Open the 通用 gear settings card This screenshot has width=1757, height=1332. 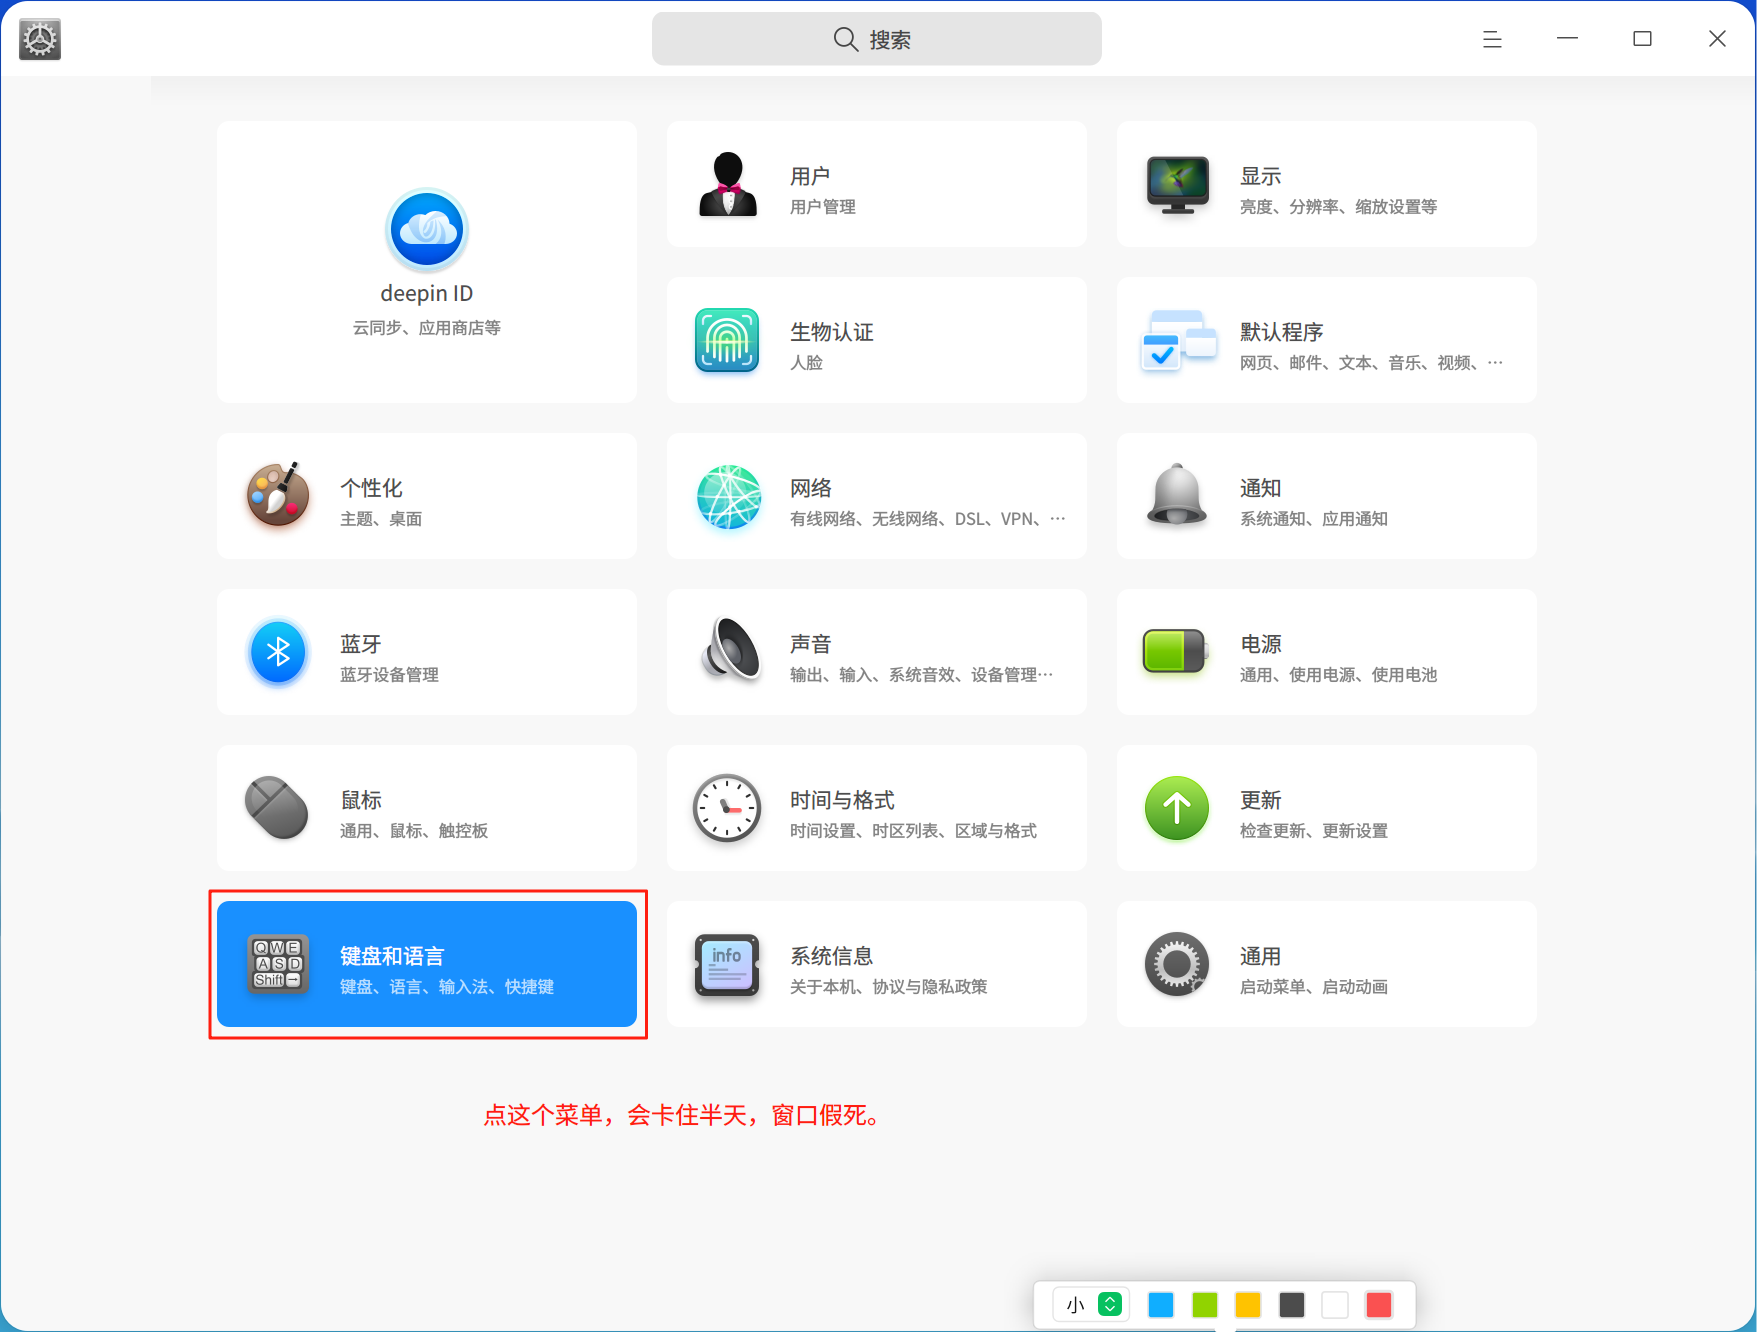pyautogui.click(x=1327, y=964)
